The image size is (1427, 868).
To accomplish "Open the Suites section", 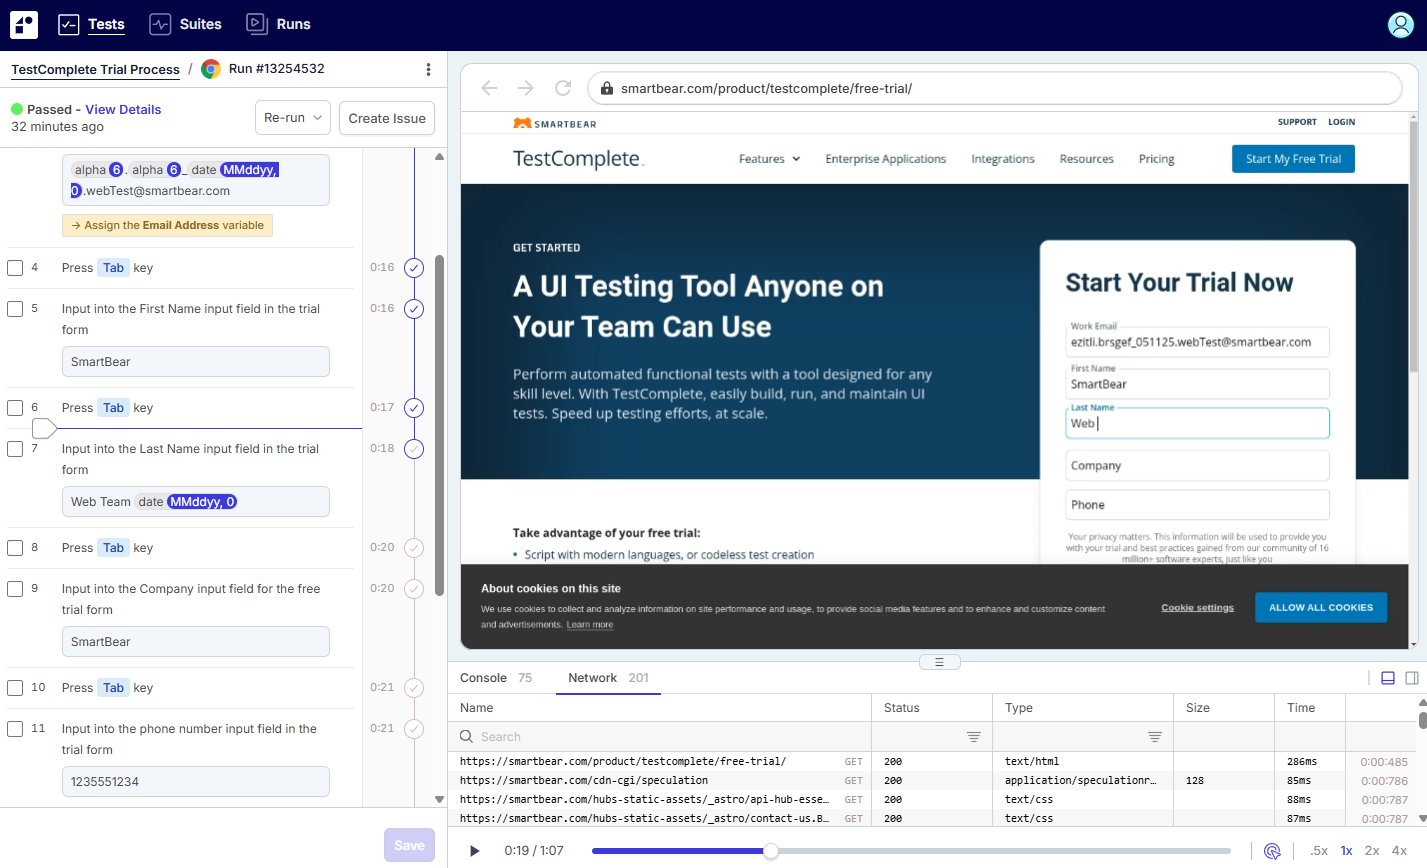I will (185, 24).
